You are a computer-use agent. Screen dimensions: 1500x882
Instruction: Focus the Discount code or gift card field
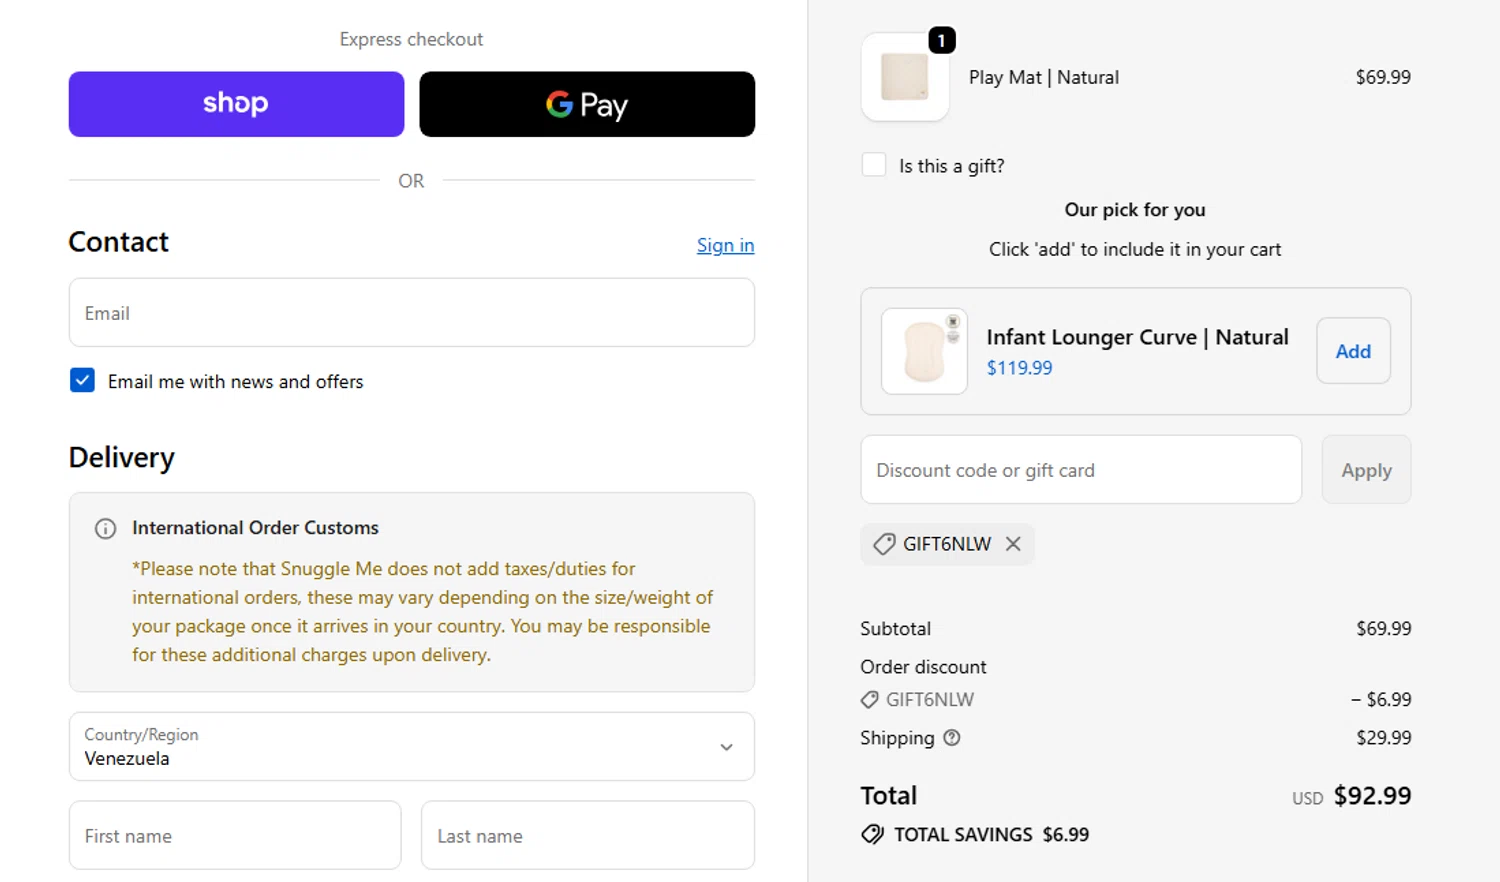pos(1081,470)
